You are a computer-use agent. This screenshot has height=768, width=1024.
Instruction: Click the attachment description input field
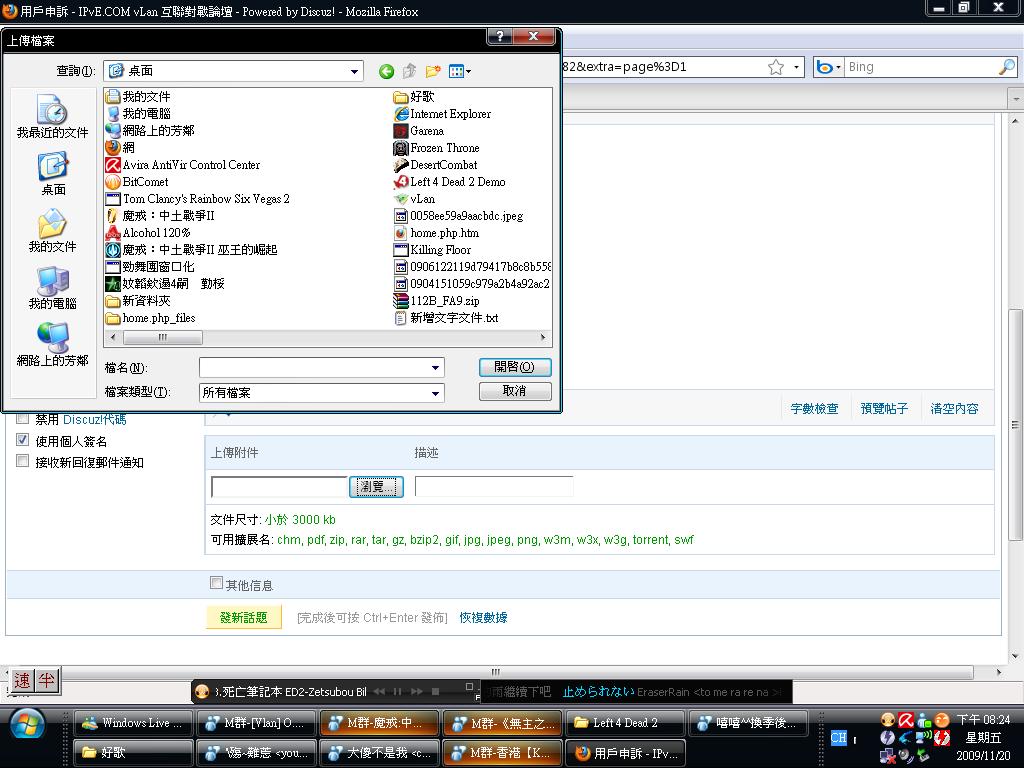(x=494, y=487)
